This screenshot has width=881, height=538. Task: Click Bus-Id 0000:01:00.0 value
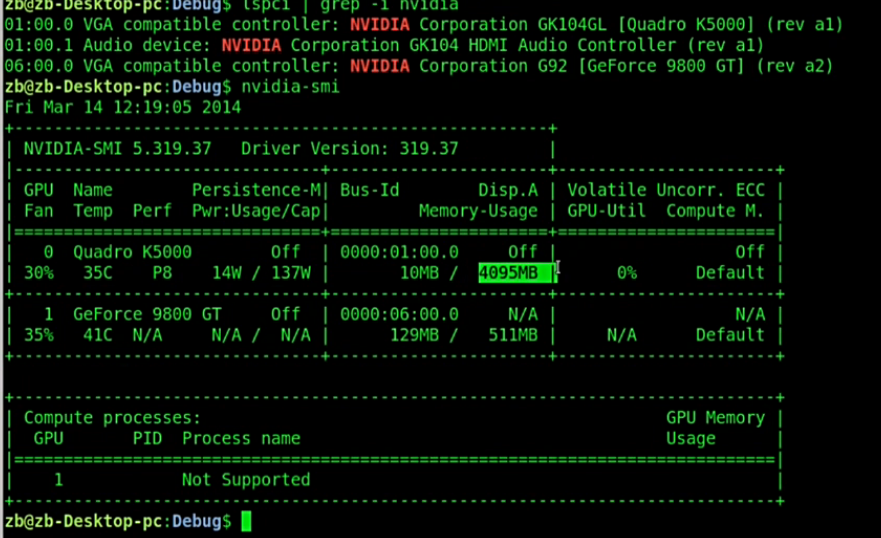(x=399, y=252)
